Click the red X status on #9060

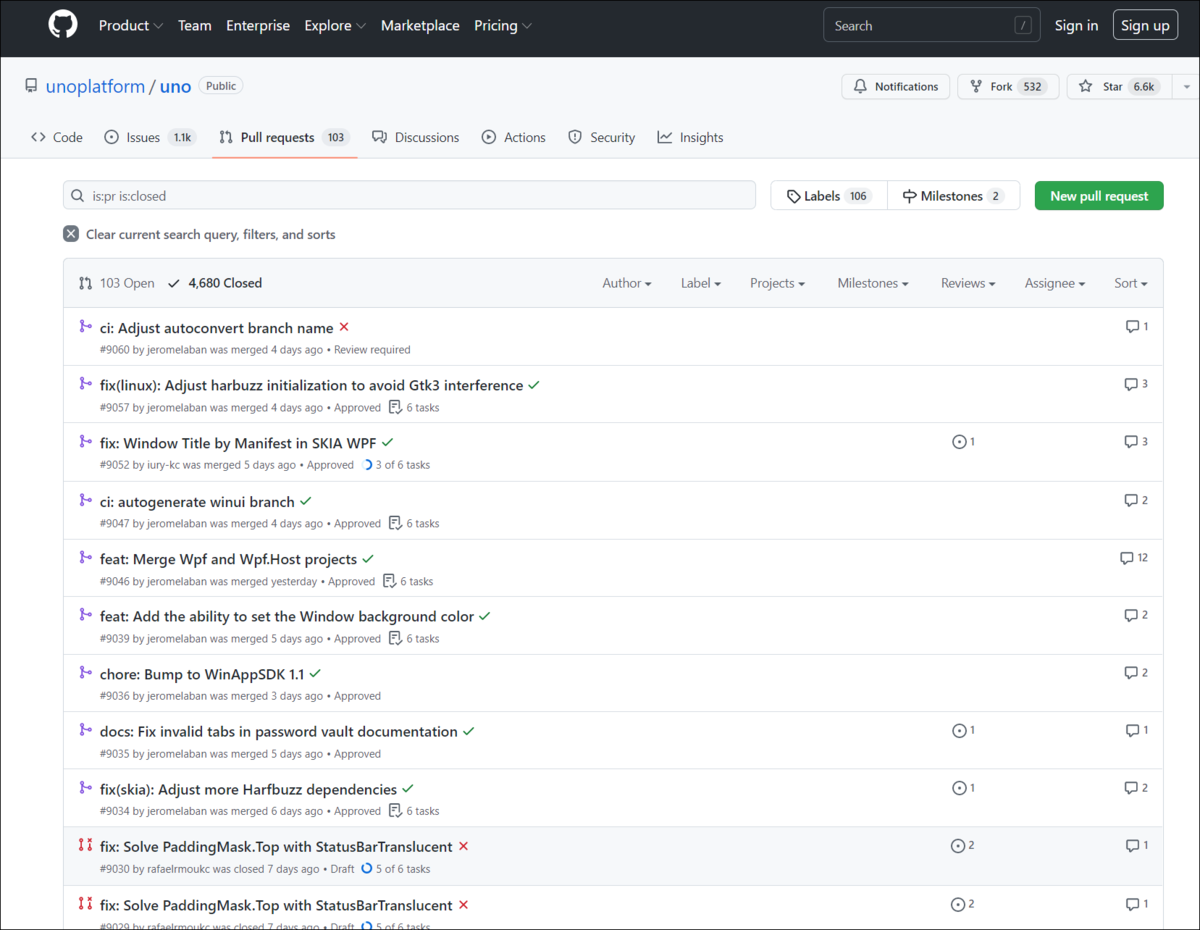pos(344,327)
